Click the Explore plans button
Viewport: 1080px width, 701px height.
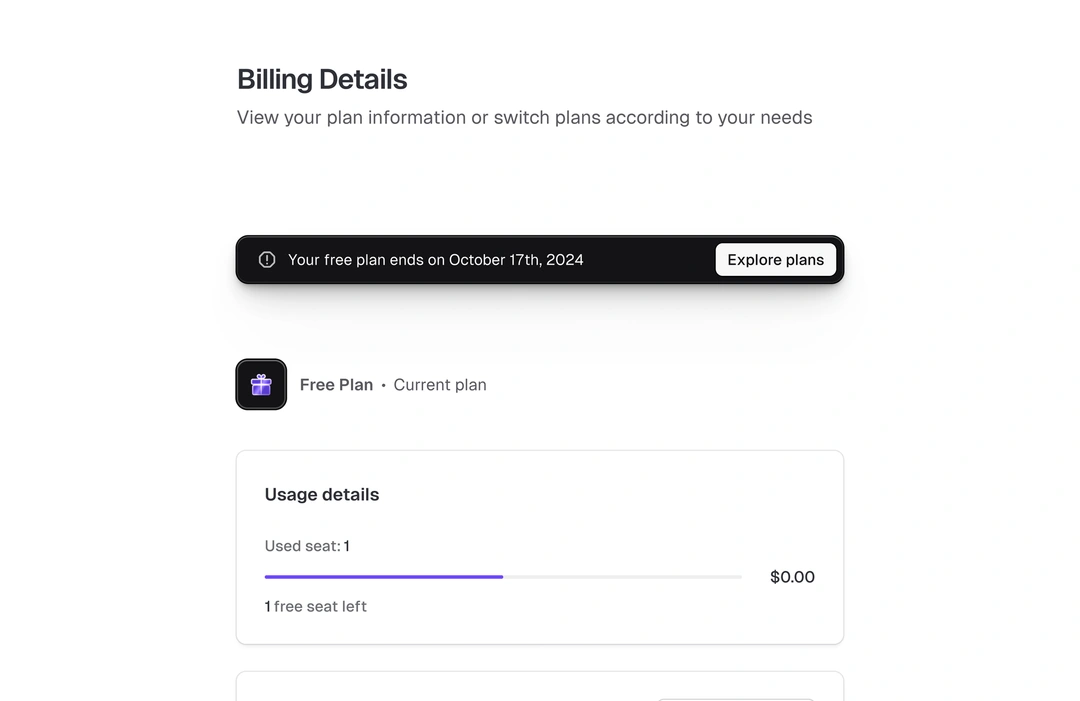pyautogui.click(x=776, y=260)
